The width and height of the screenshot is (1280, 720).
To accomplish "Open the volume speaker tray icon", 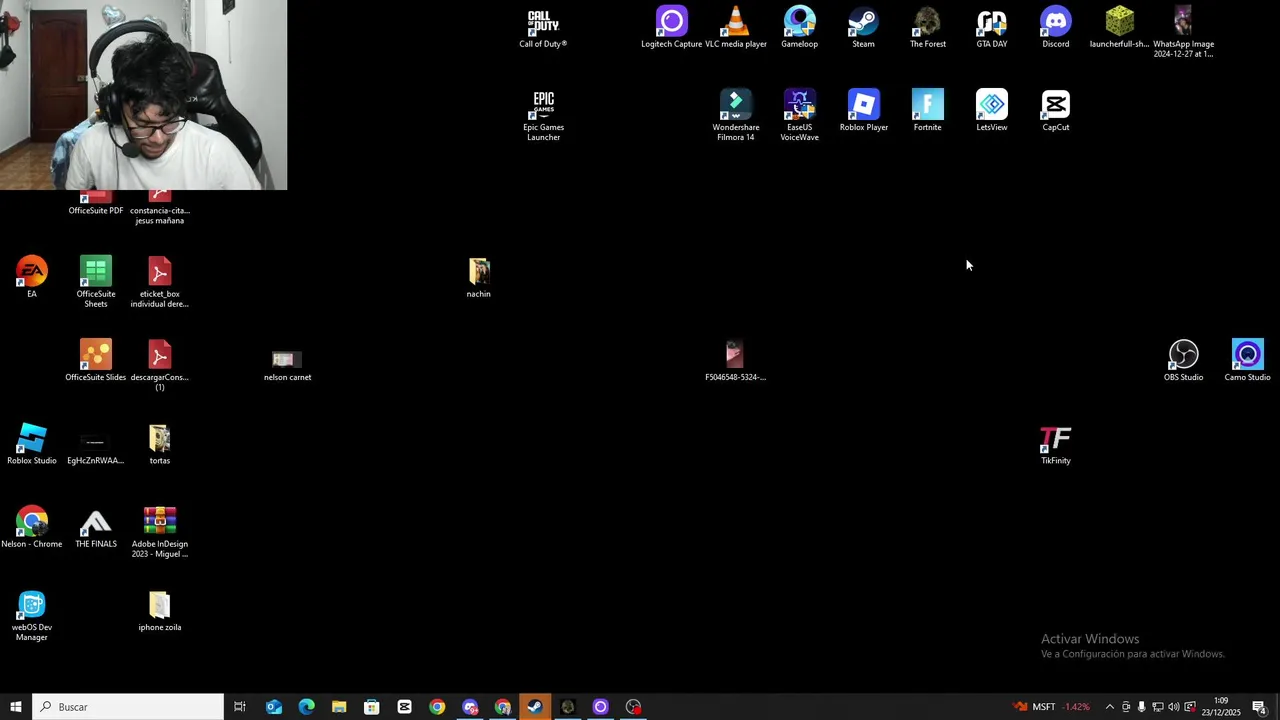I will point(1174,707).
